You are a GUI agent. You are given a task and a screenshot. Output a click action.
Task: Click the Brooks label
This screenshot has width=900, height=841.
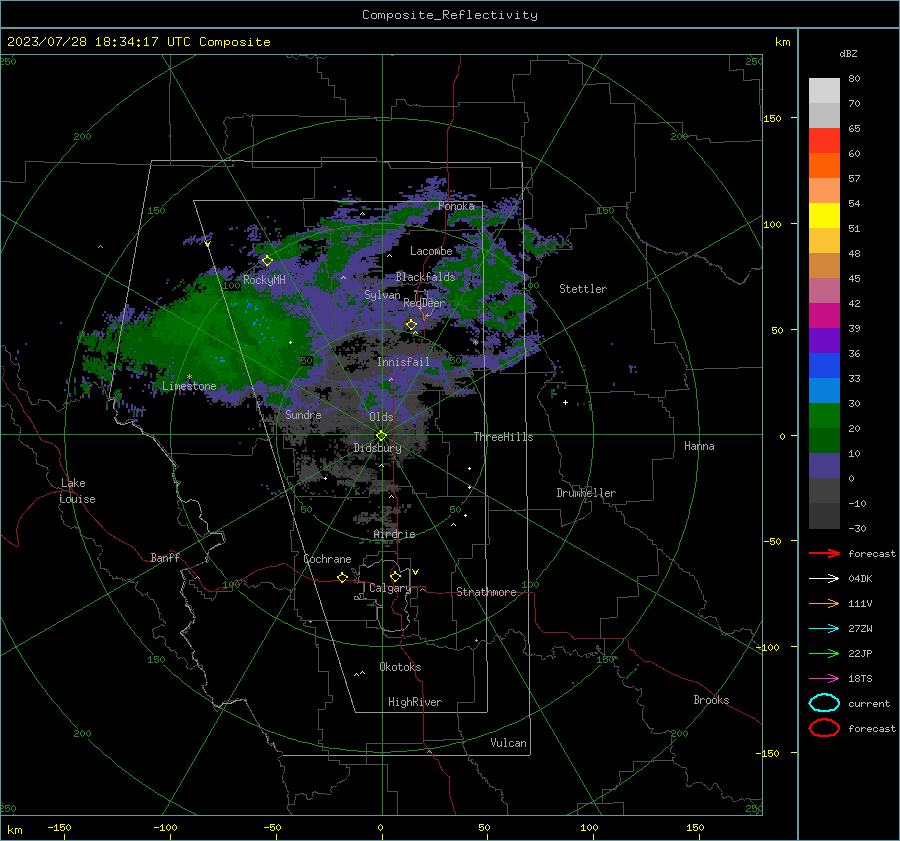(x=711, y=700)
